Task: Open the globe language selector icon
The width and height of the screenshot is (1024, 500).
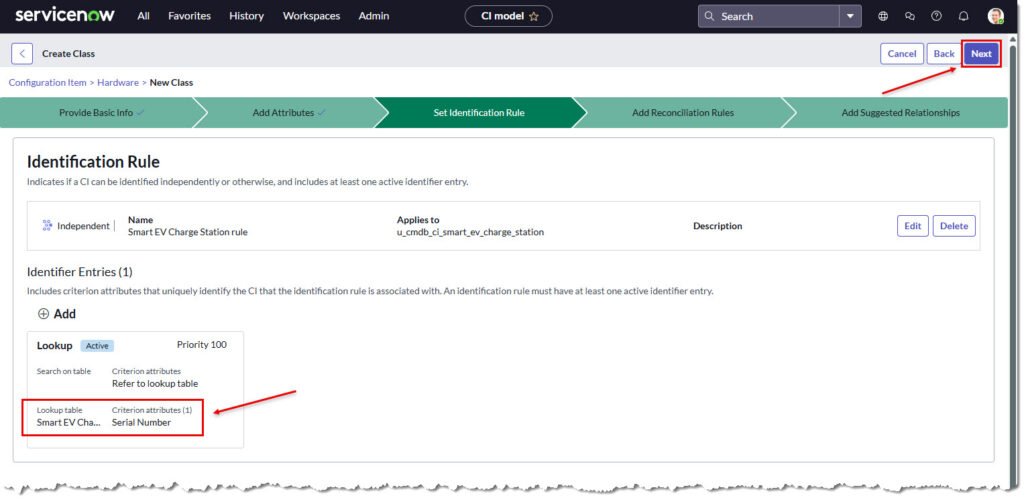Action: click(883, 16)
